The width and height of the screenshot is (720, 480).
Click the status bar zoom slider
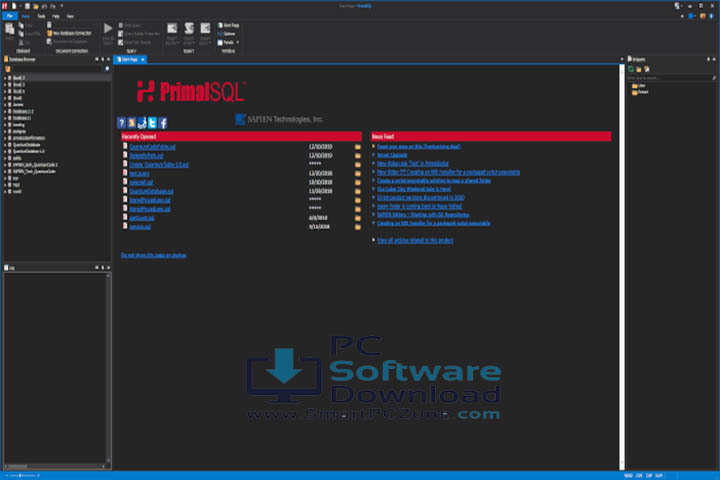coord(20,475)
